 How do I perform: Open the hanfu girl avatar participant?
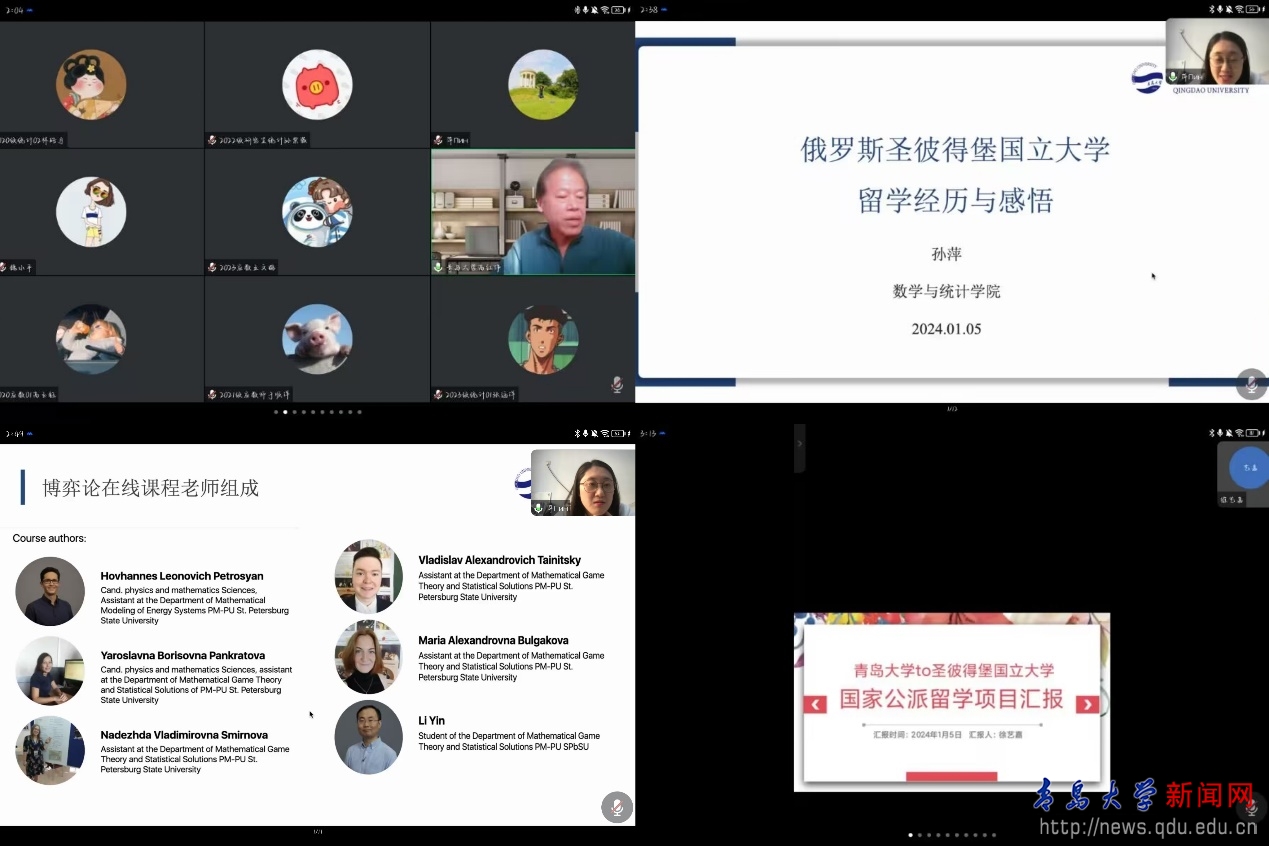pyautogui.click(x=91, y=85)
